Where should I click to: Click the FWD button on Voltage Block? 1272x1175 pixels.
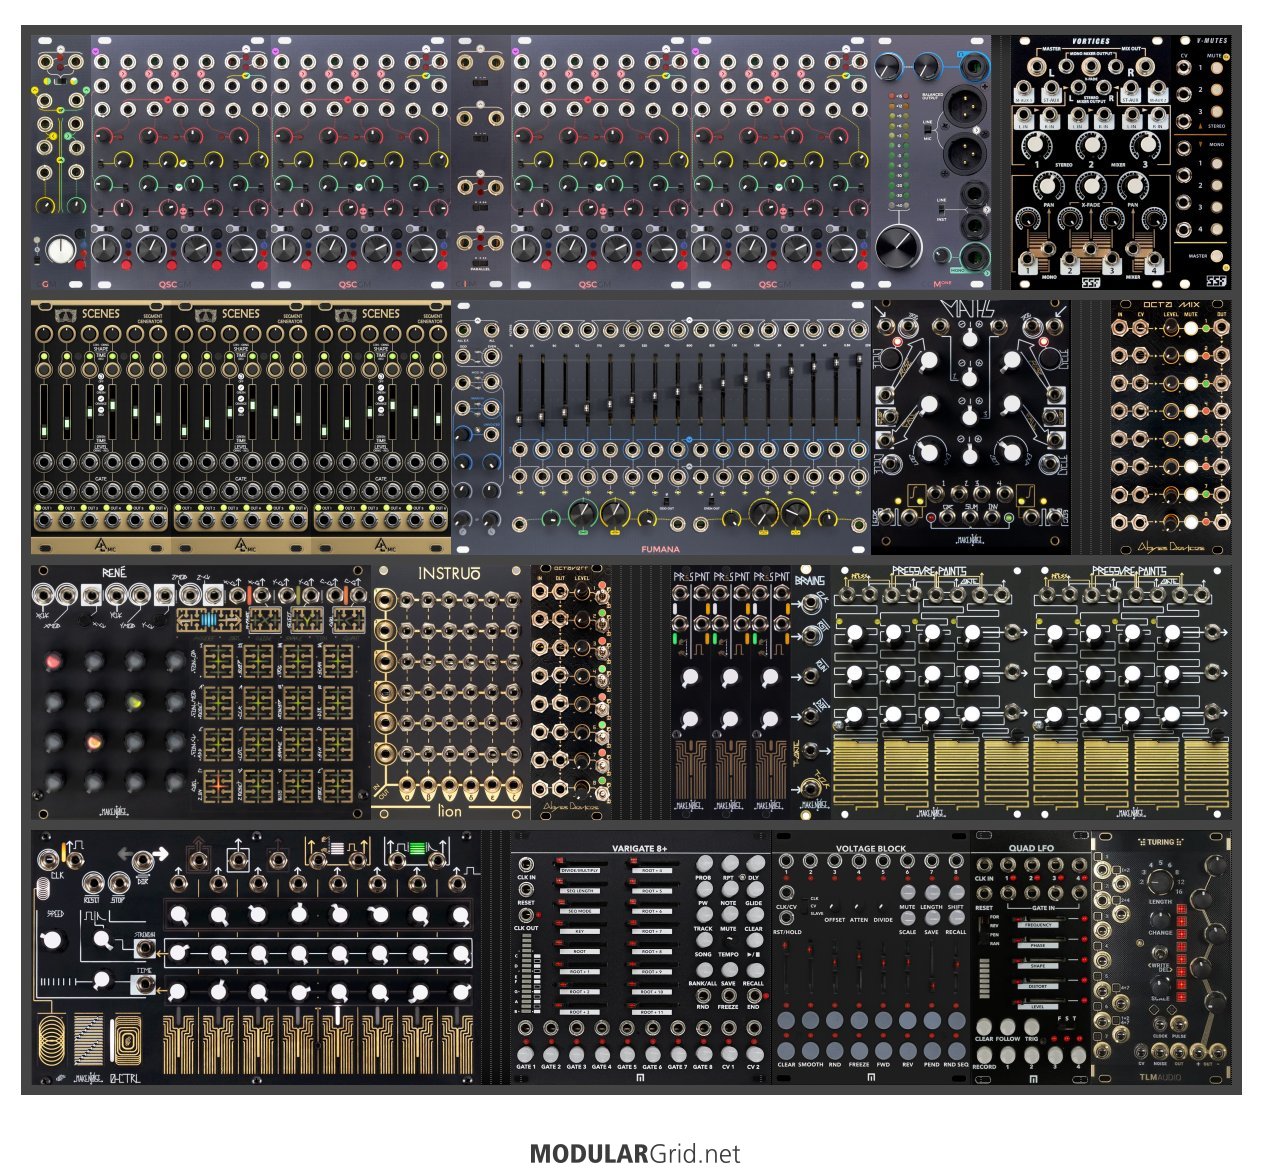pos(883,1051)
